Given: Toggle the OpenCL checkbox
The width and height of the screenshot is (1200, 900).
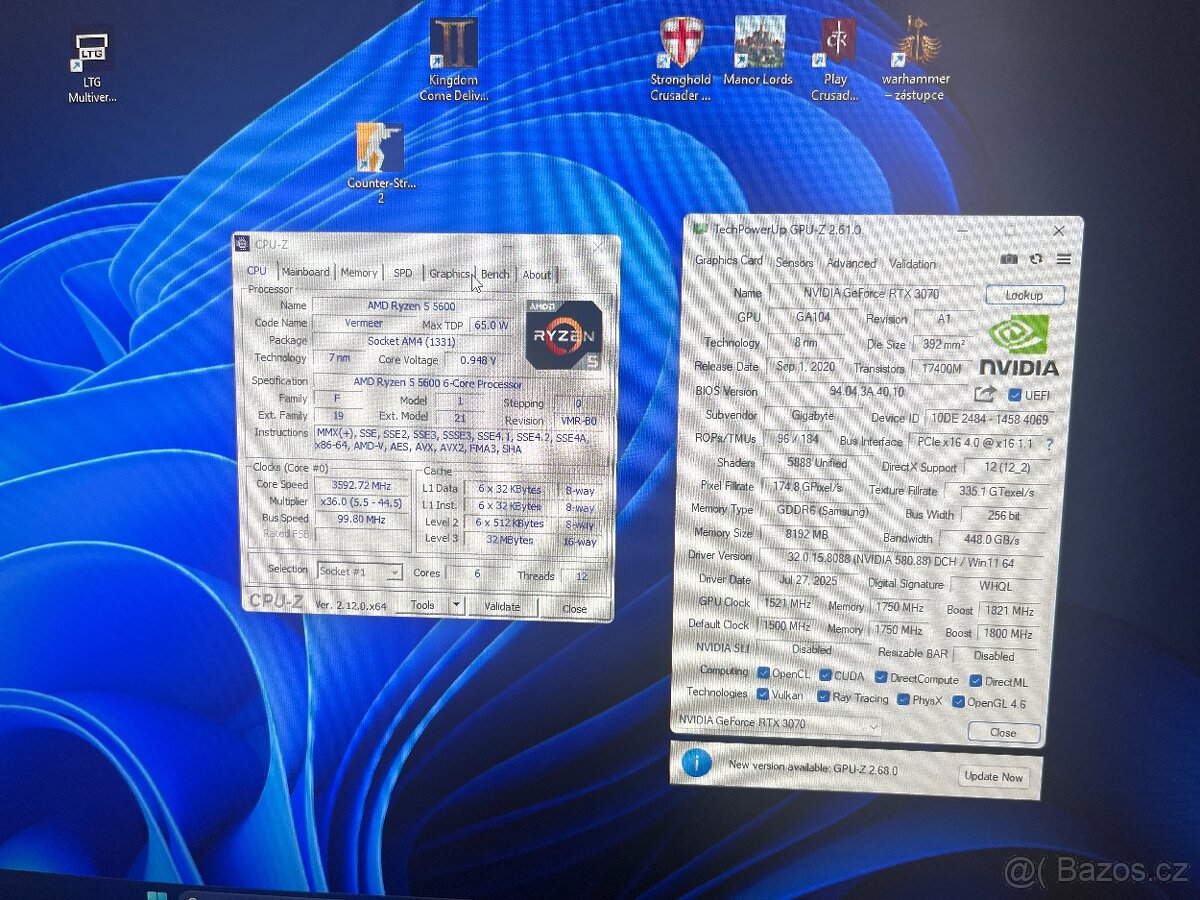Looking at the screenshot, I should click(764, 673).
